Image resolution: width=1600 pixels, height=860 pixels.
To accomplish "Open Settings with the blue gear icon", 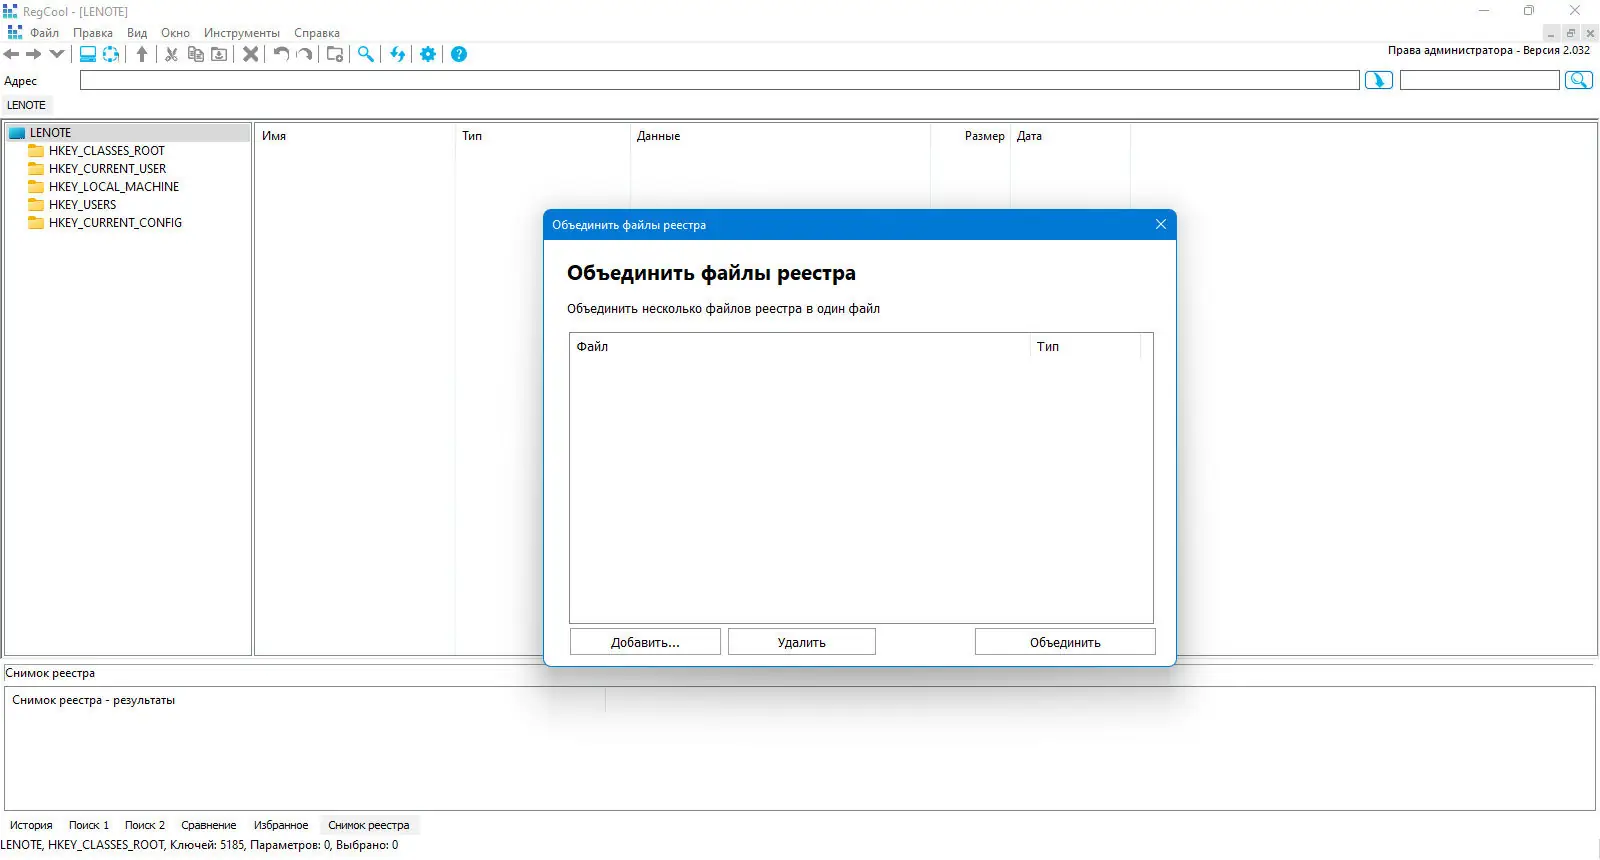I will tap(428, 54).
